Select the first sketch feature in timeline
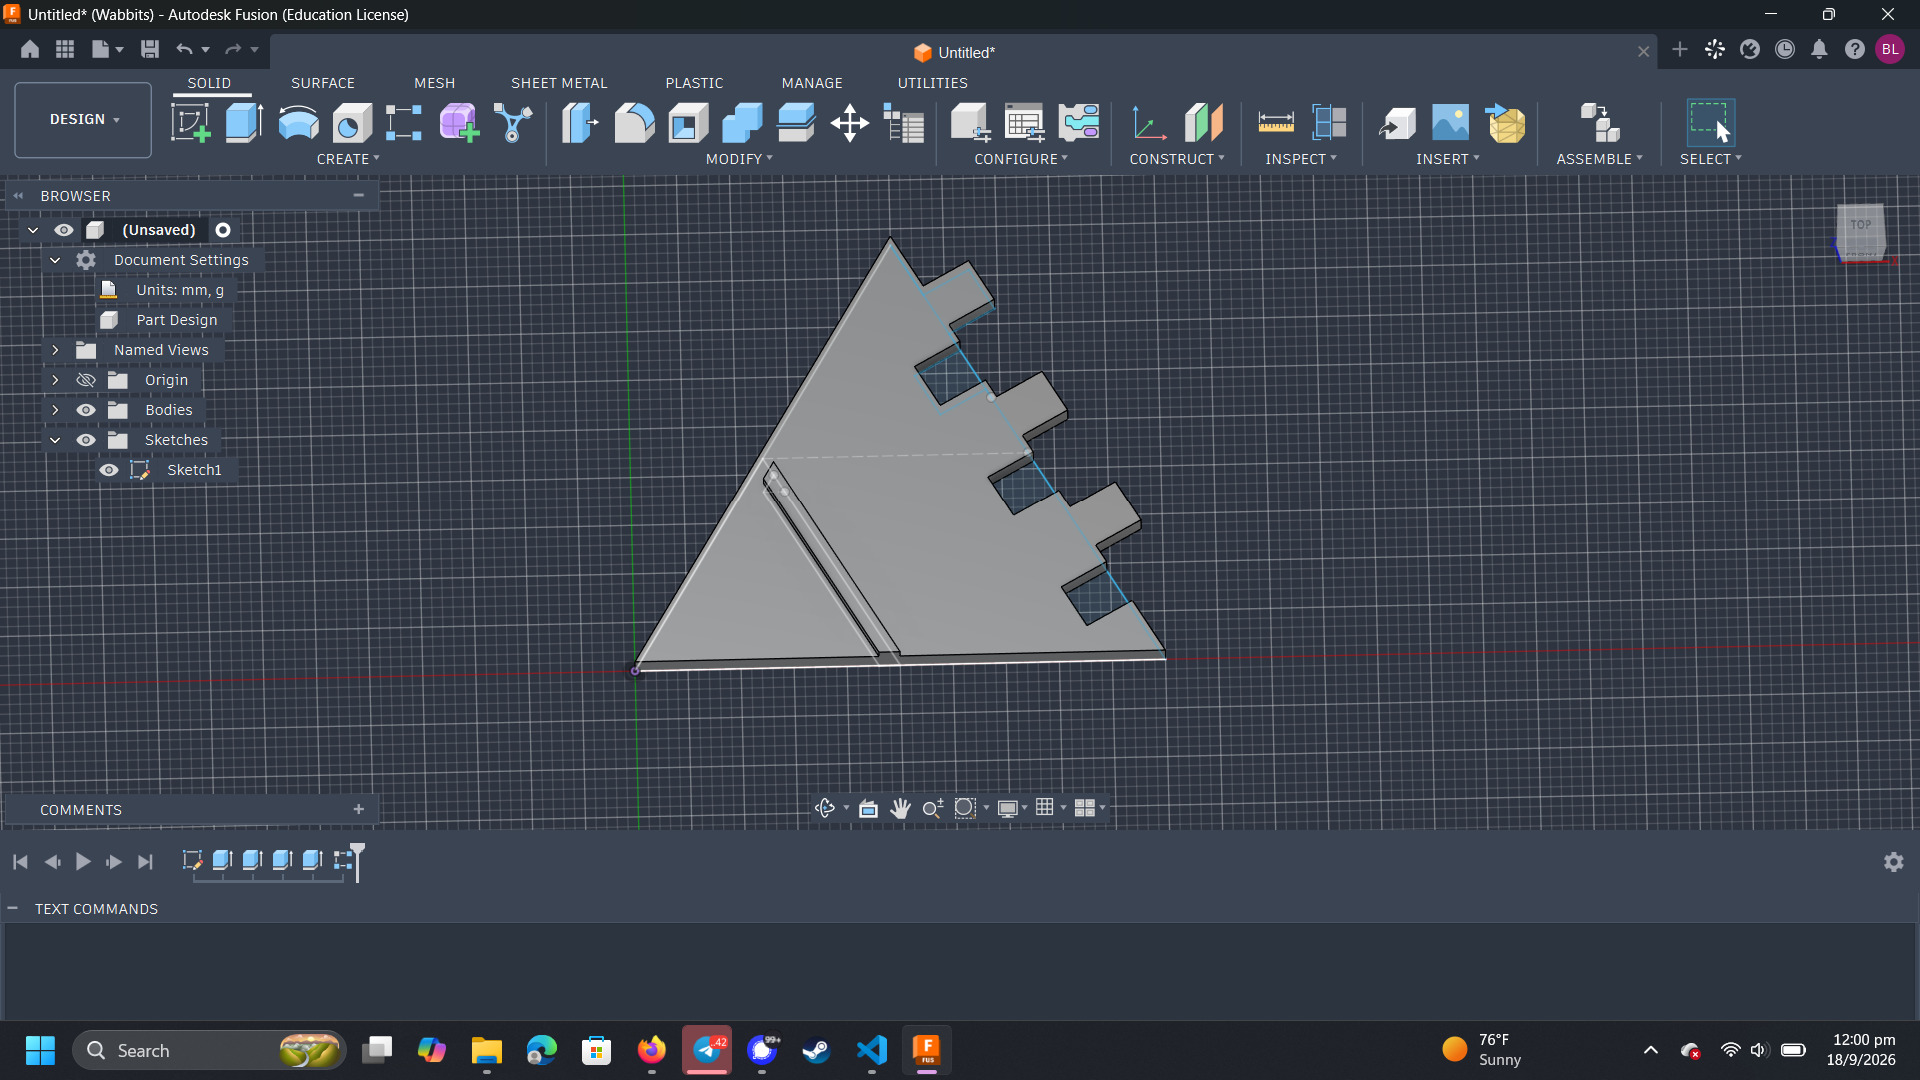This screenshot has width=1920, height=1080. 192,860
